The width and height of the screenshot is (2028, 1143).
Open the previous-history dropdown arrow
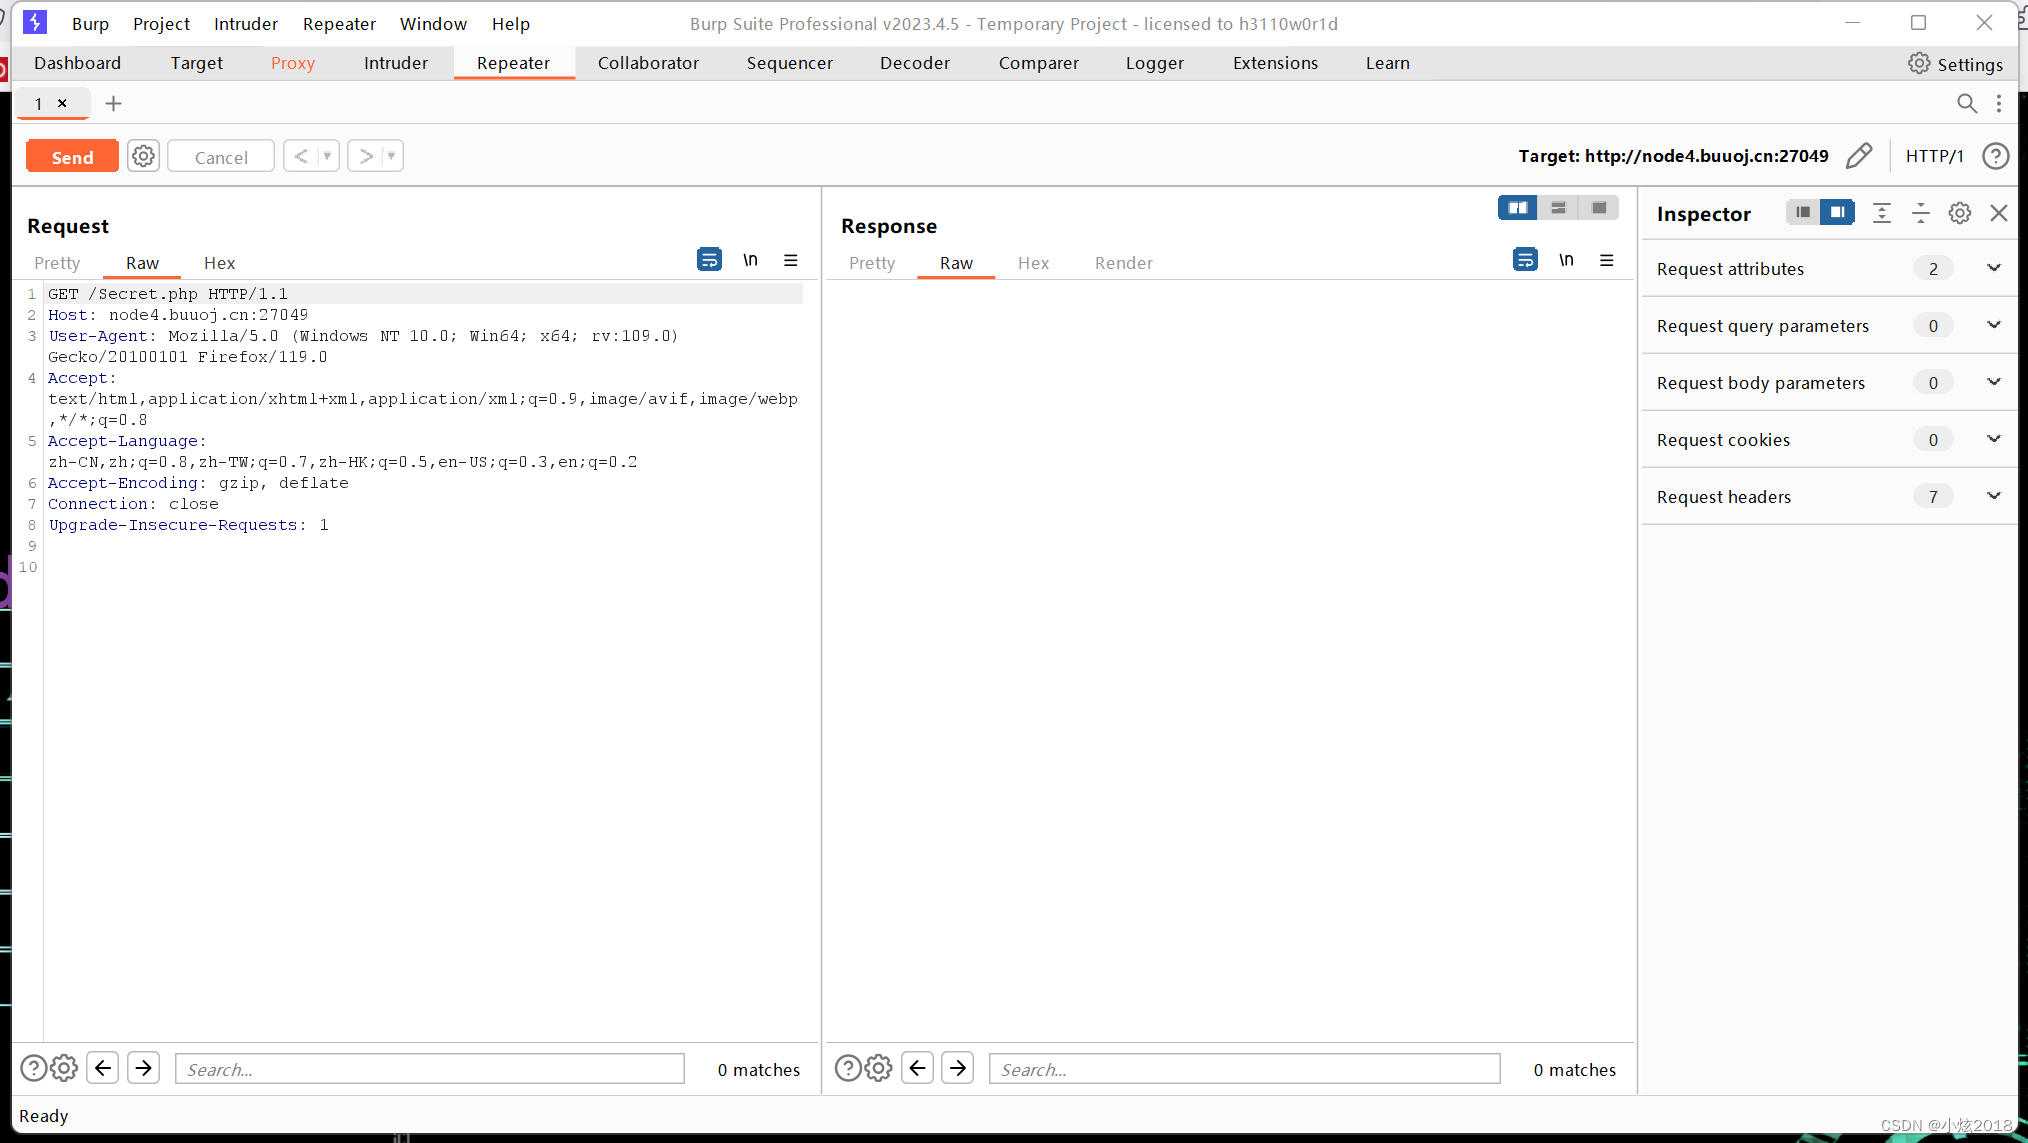point(328,156)
